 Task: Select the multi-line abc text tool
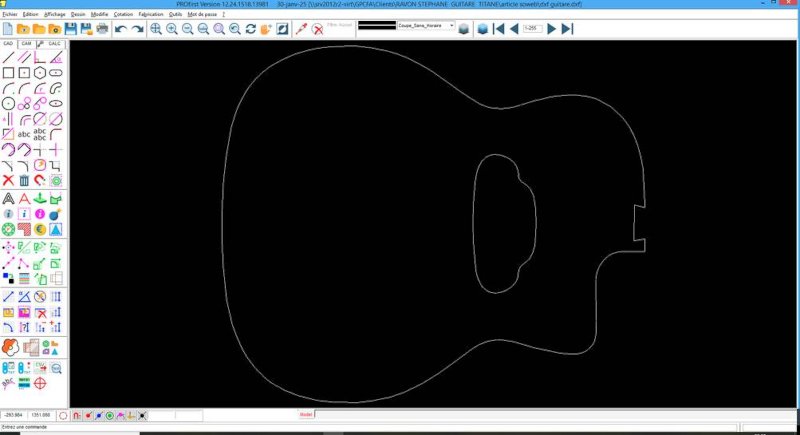(x=40, y=135)
